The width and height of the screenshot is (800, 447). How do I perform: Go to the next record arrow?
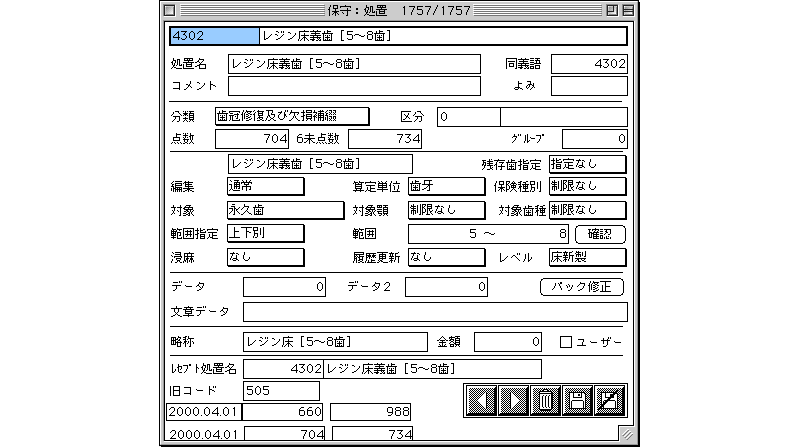click(513, 400)
